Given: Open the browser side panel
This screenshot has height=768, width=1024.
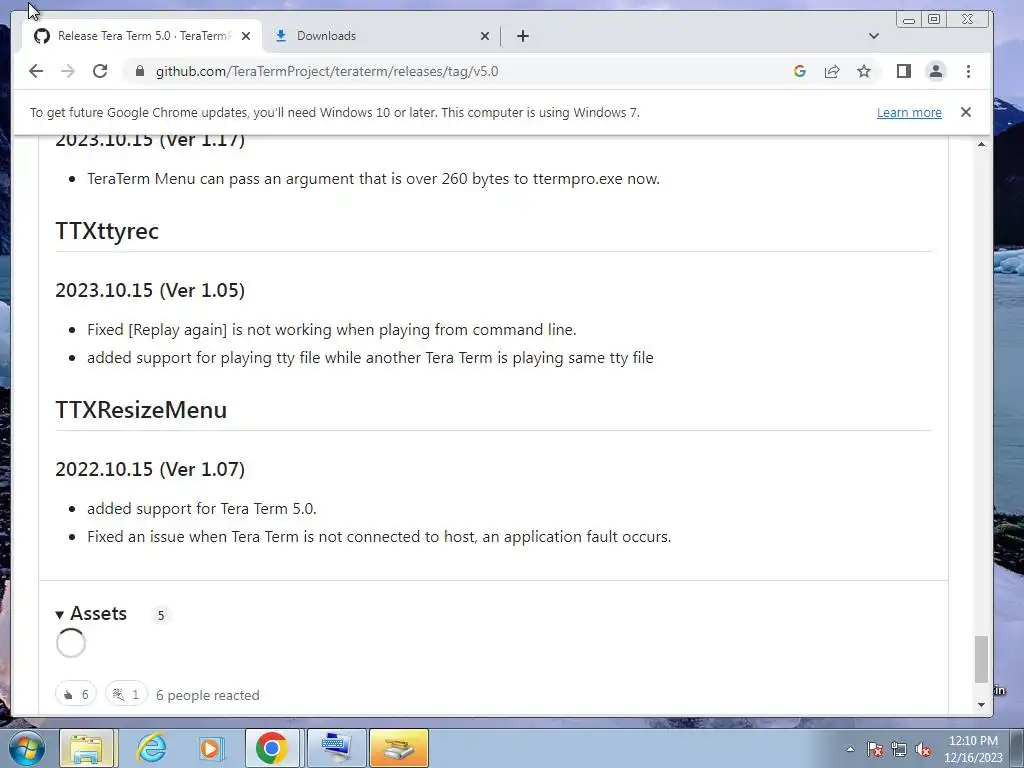Looking at the screenshot, I should pos(904,71).
